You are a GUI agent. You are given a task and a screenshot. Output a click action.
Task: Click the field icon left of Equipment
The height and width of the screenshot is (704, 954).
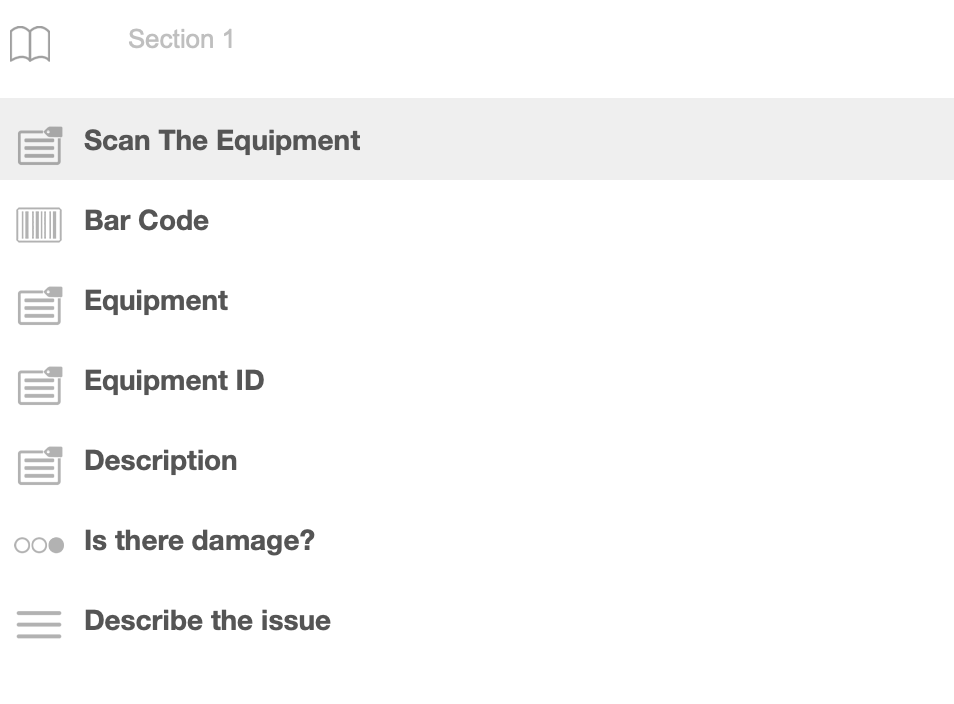[40, 305]
